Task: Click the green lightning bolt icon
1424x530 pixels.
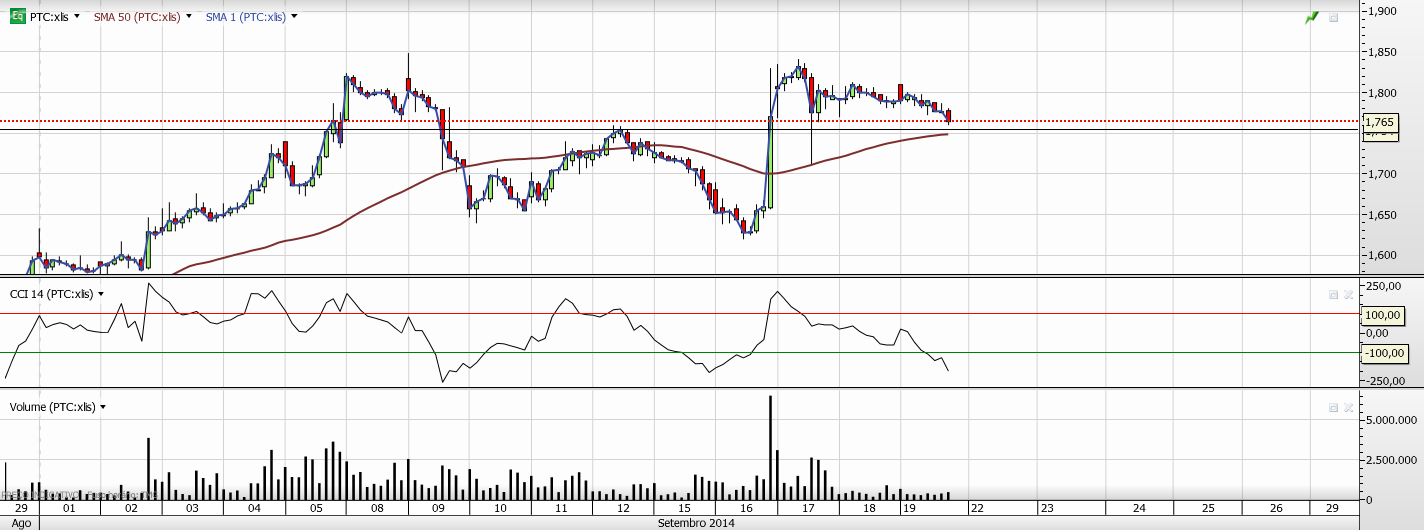Action: 1312,17
